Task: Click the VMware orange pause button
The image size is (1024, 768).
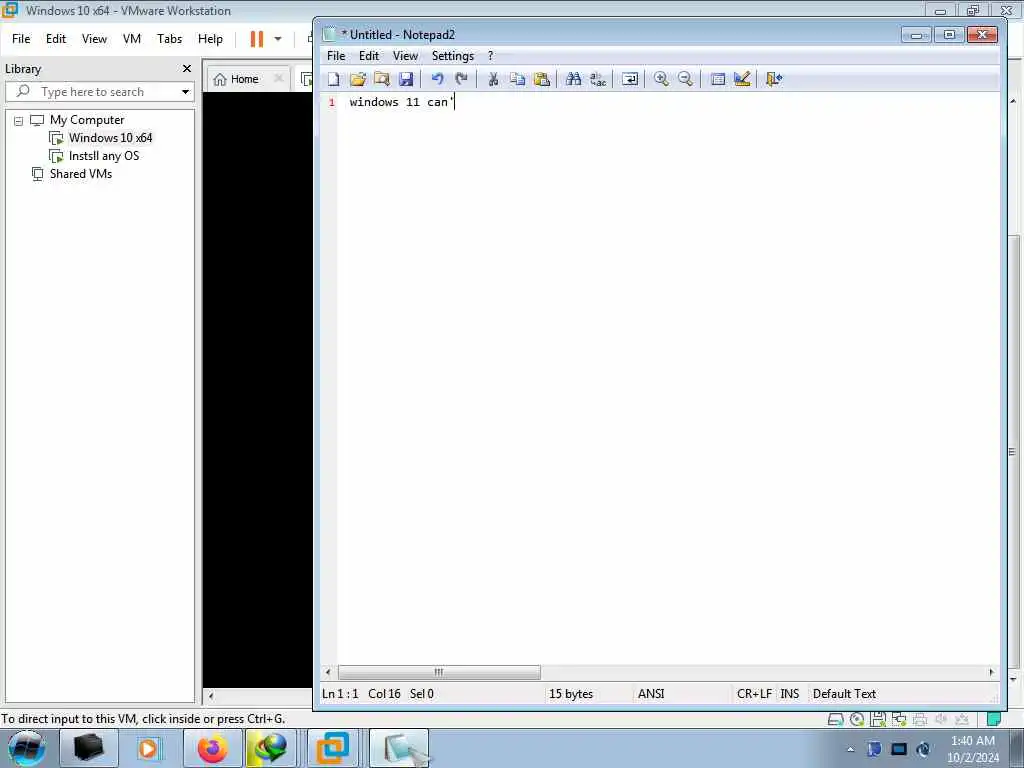Action: (257, 39)
